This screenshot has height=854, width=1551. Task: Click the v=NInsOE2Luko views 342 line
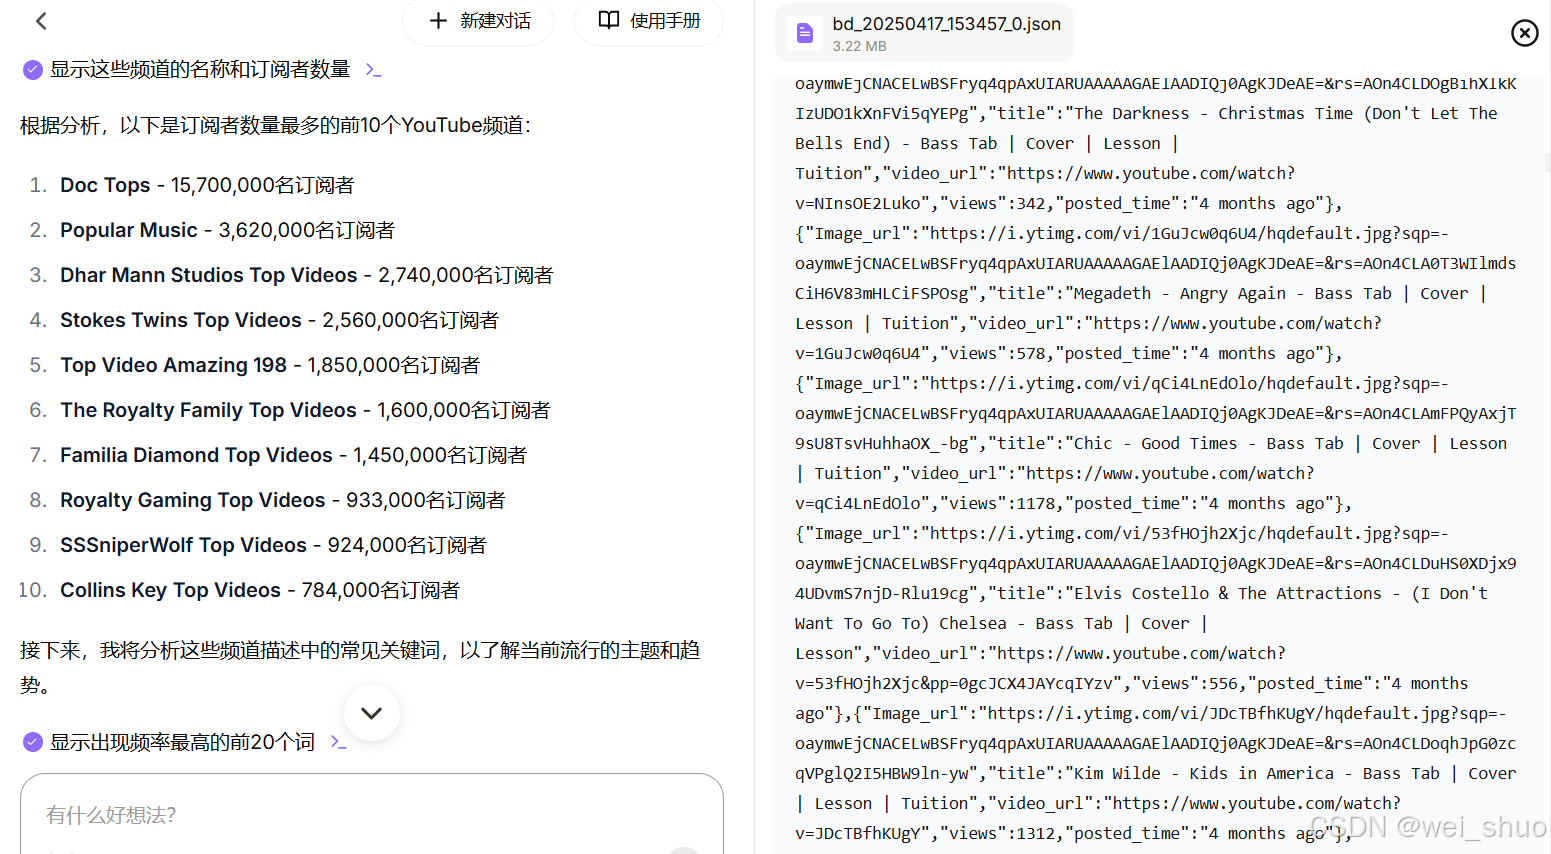click(1068, 203)
